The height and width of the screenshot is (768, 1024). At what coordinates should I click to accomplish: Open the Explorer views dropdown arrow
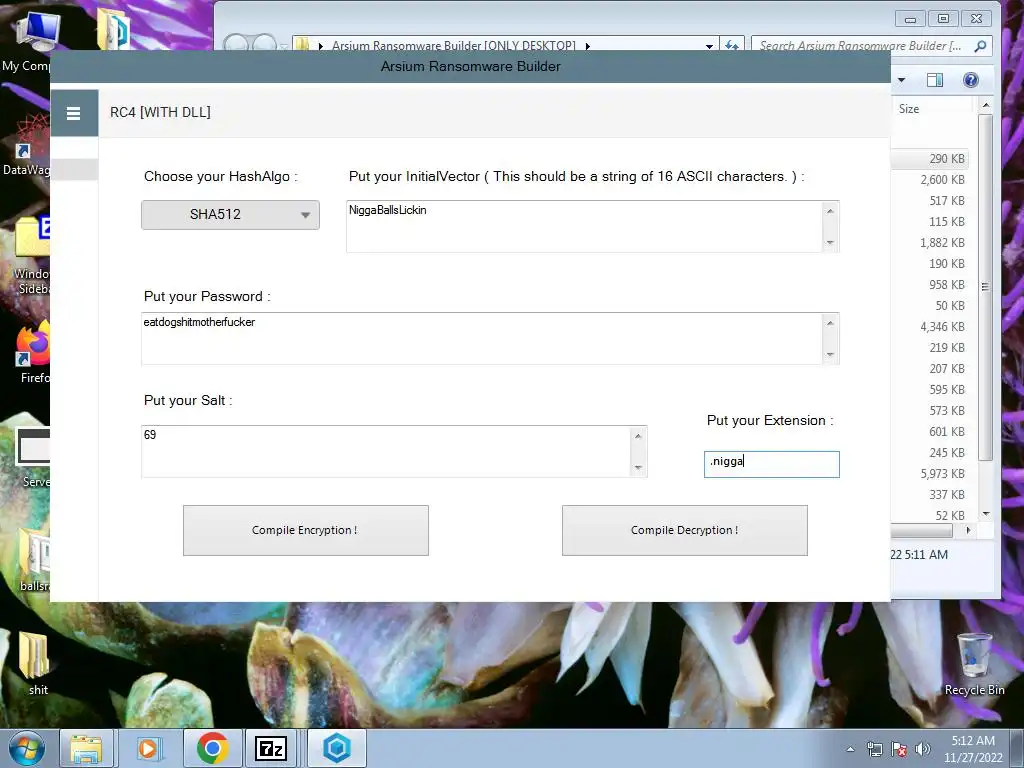point(901,80)
